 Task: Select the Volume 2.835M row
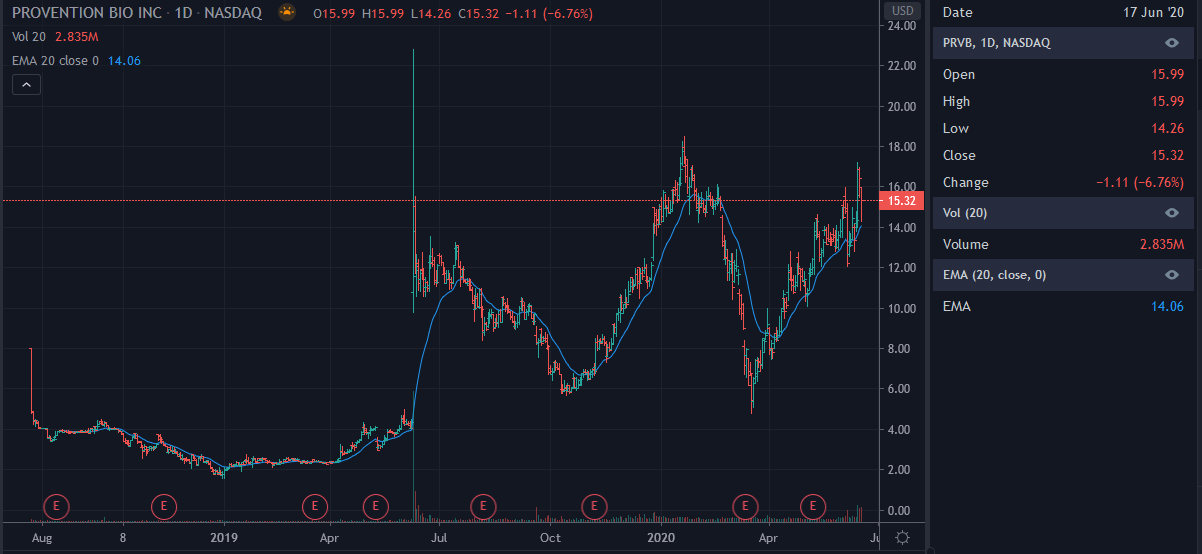tap(1063, 244)
